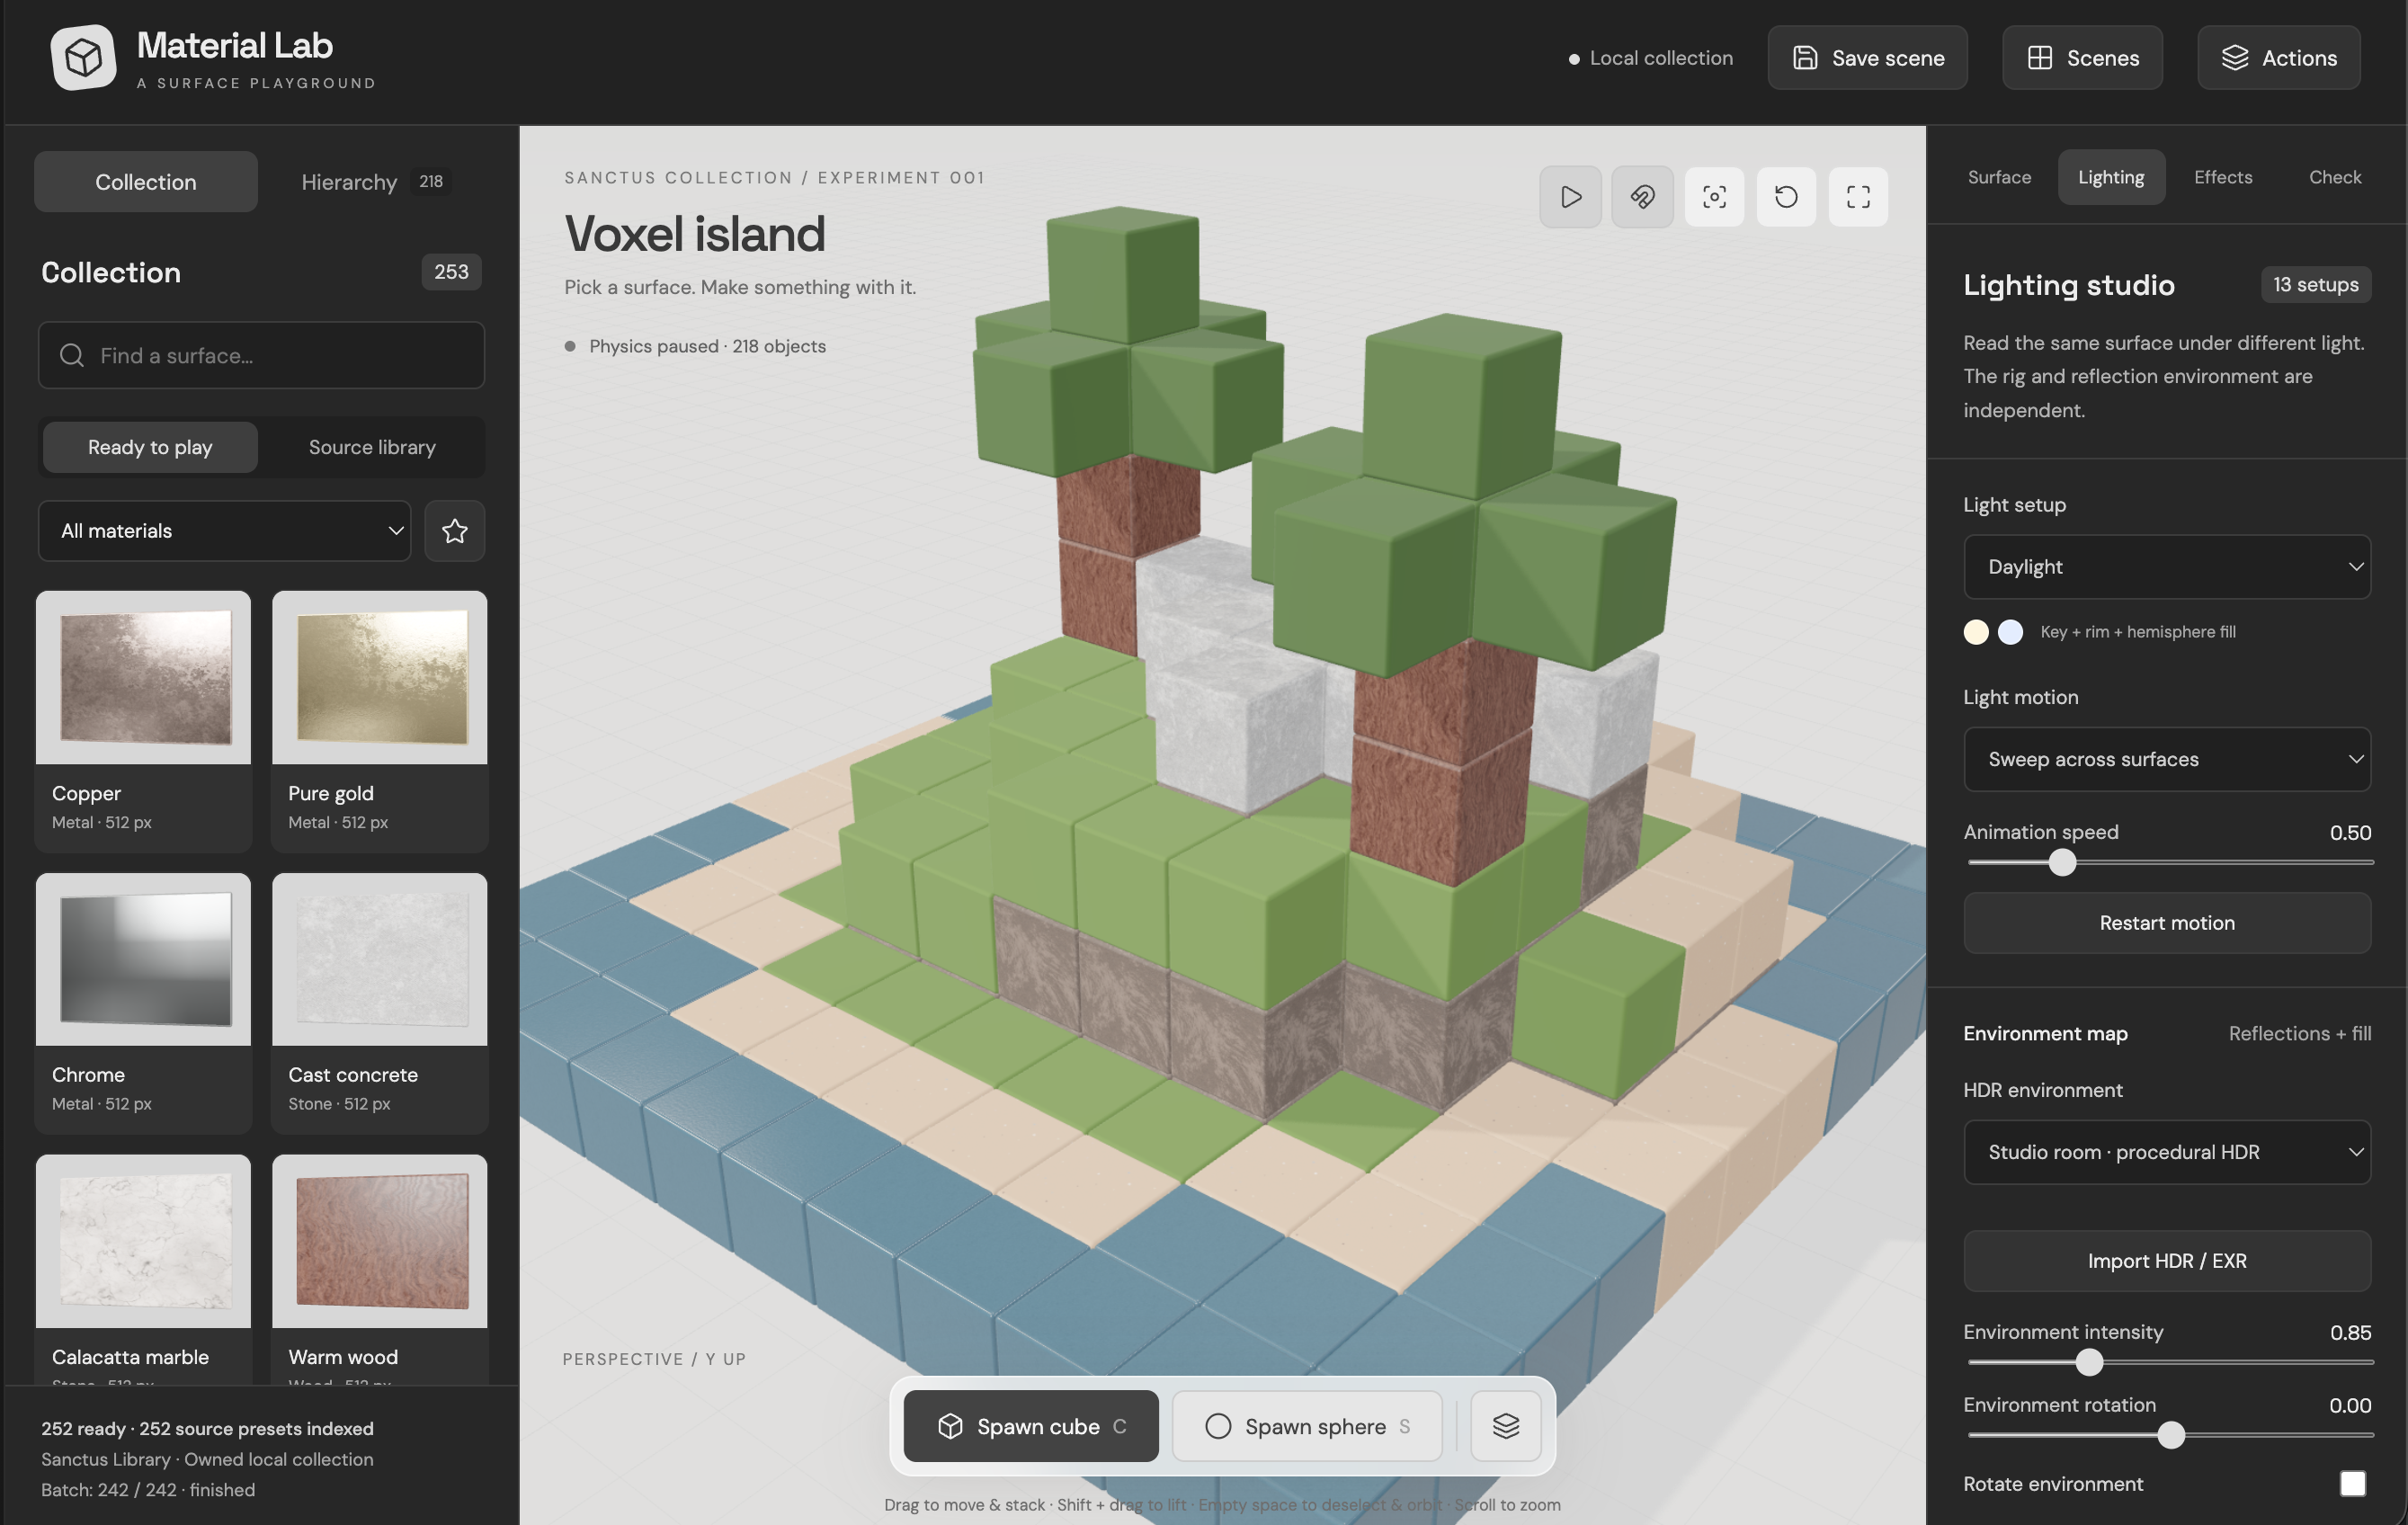Click the 13 setups badge

[2315, 284]
